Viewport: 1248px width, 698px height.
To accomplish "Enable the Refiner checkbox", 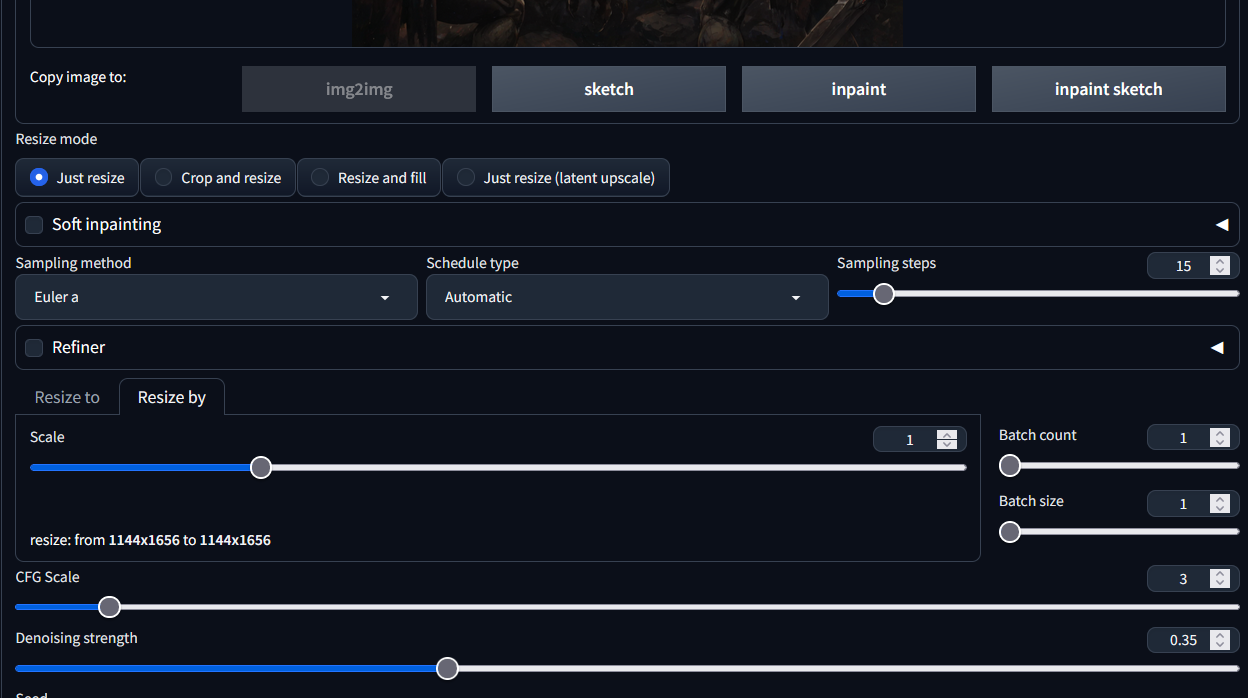I will point(34,348).
